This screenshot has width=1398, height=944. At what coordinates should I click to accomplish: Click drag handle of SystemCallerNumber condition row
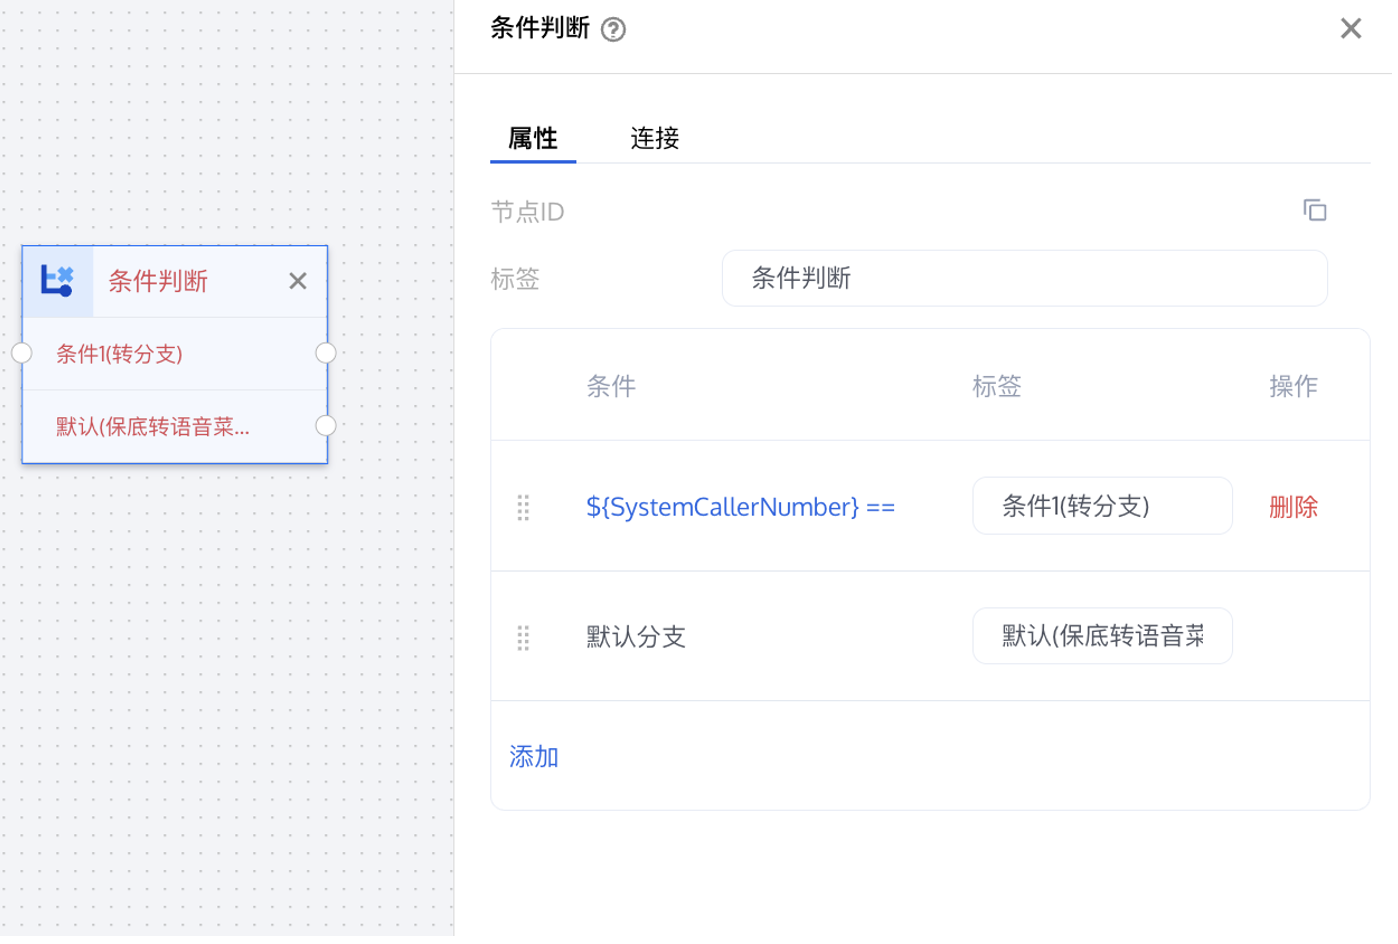(x=523, y=508)
